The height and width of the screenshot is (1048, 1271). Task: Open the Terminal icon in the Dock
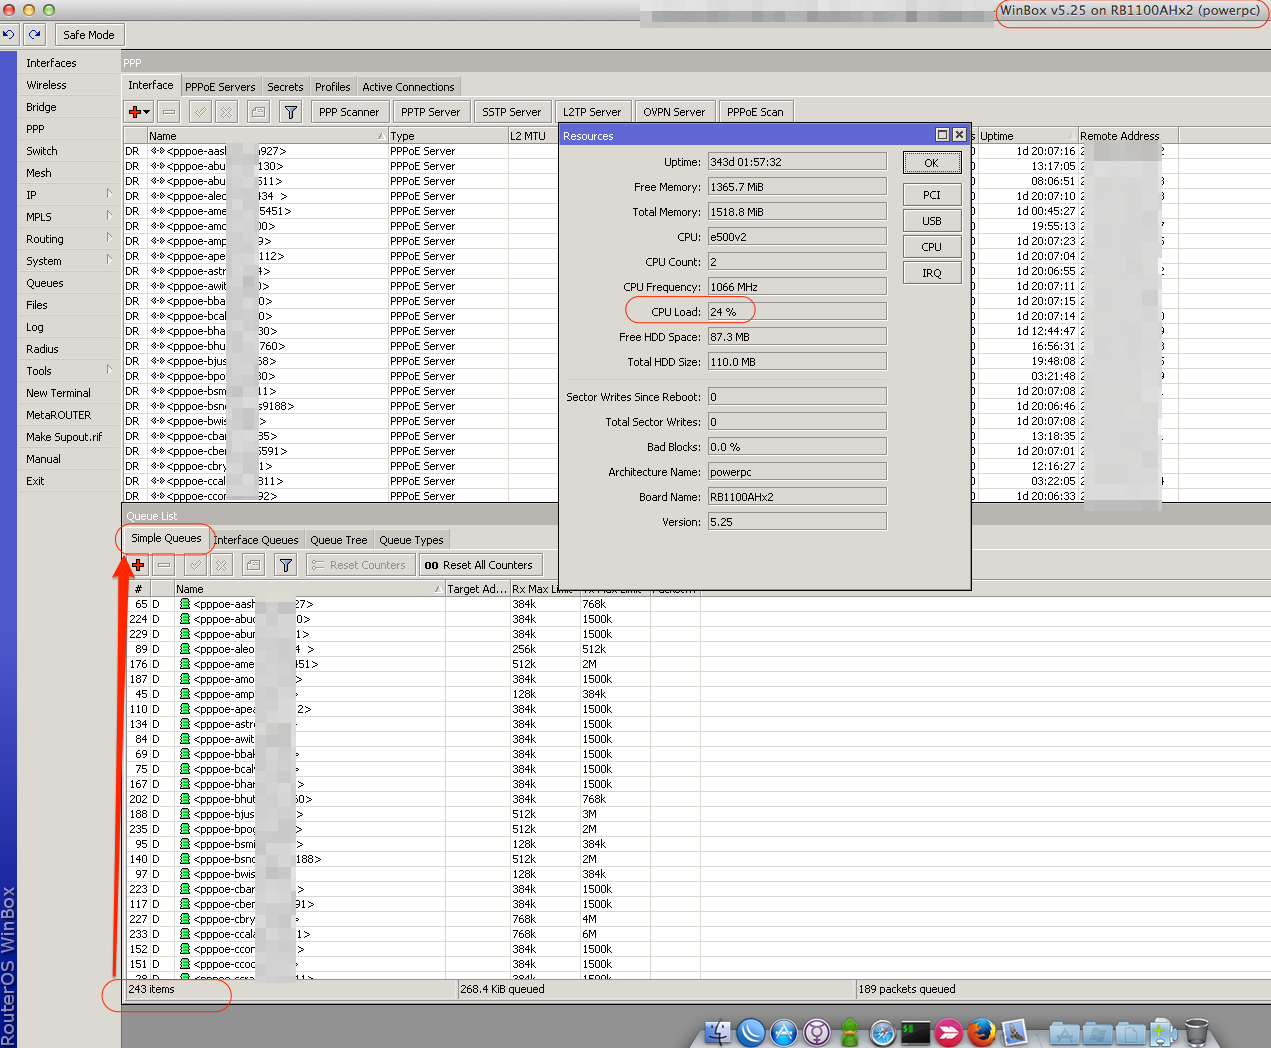click(915, 1032)
